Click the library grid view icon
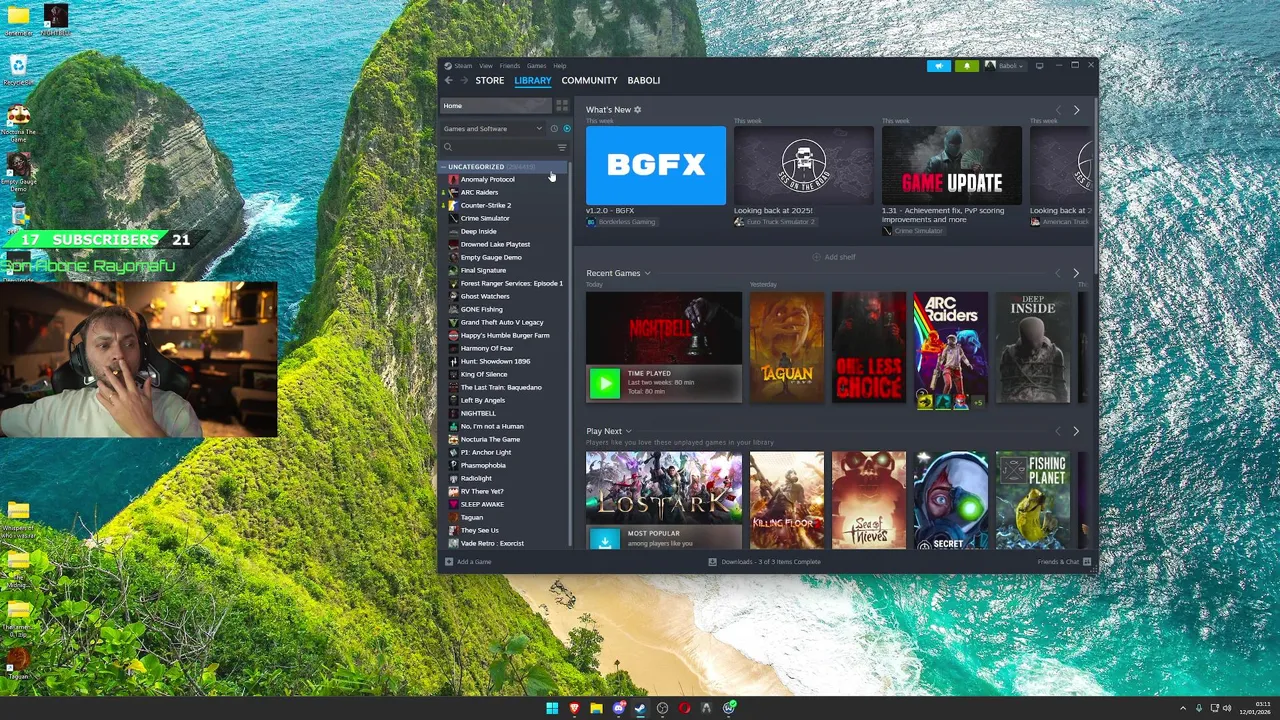The width and height of the screenshot is (1280, 720). [562, 105]
